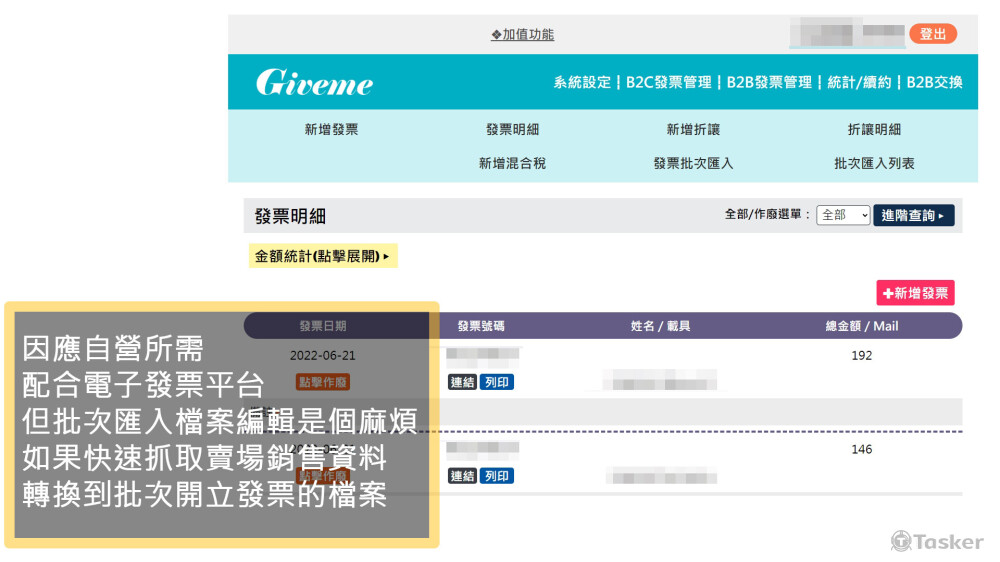Click 列印 for the 192 invoice
This screenshot has height=562, width=1000.
[496, 382]
